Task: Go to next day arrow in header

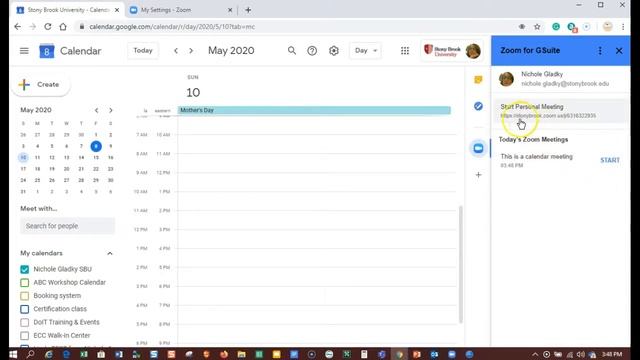Action: [191, 51]
